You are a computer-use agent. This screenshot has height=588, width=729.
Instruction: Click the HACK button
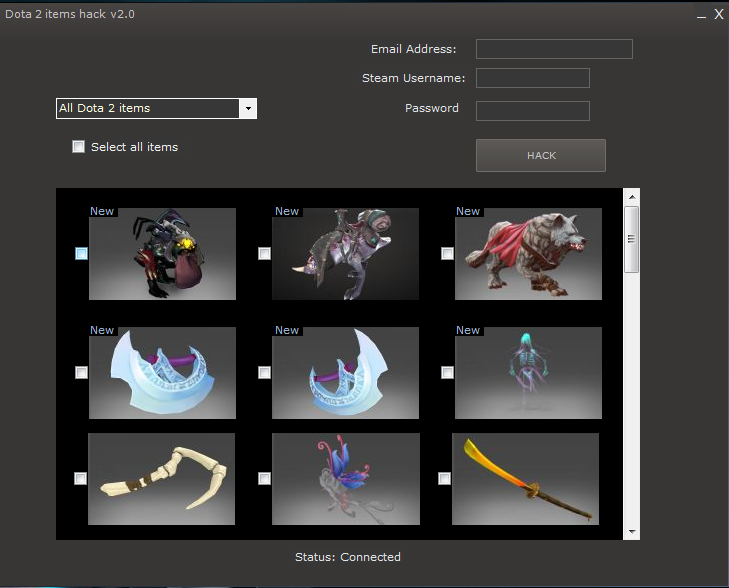541,155
